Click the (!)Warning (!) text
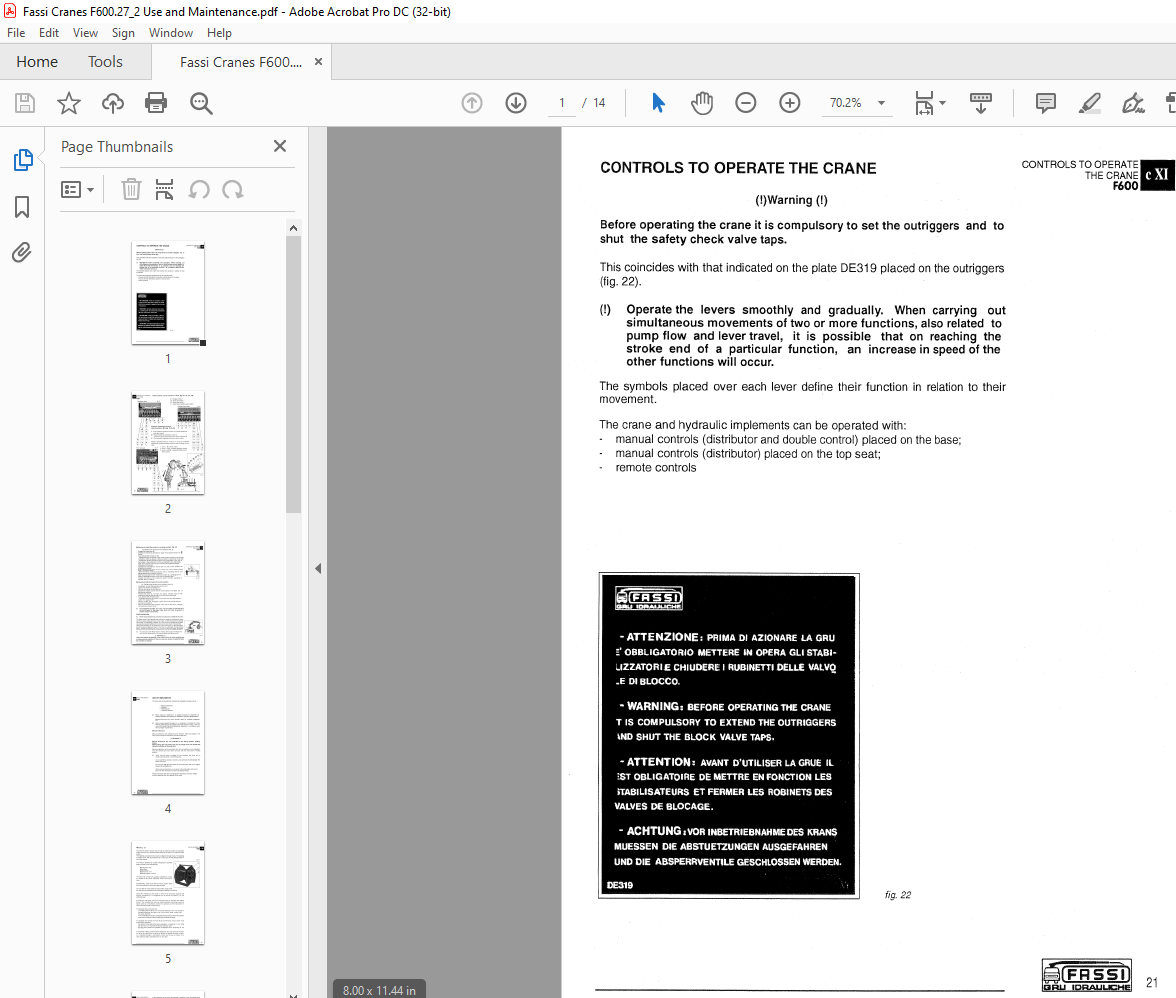1176x998 pixels. tap(791, 200)
